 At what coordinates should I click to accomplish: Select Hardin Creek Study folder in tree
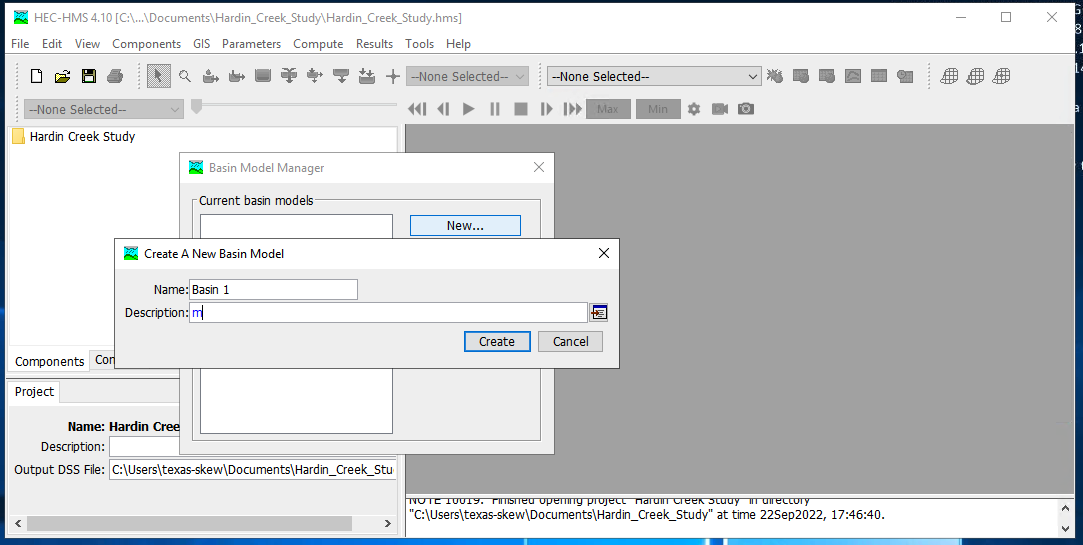73,137
